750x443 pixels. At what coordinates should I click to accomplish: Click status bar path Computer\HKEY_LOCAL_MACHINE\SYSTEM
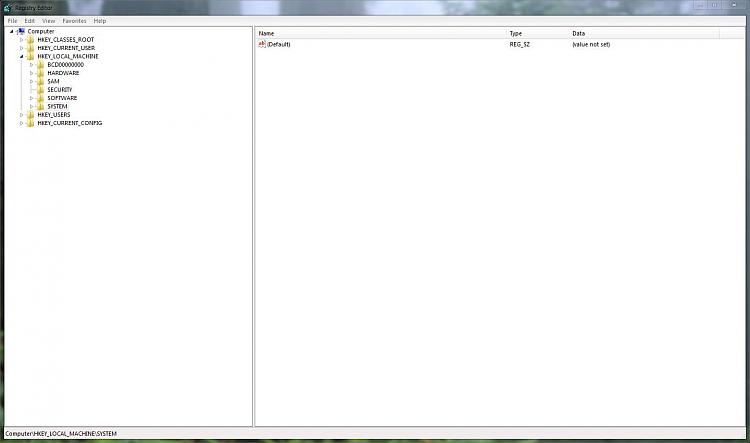61,434
